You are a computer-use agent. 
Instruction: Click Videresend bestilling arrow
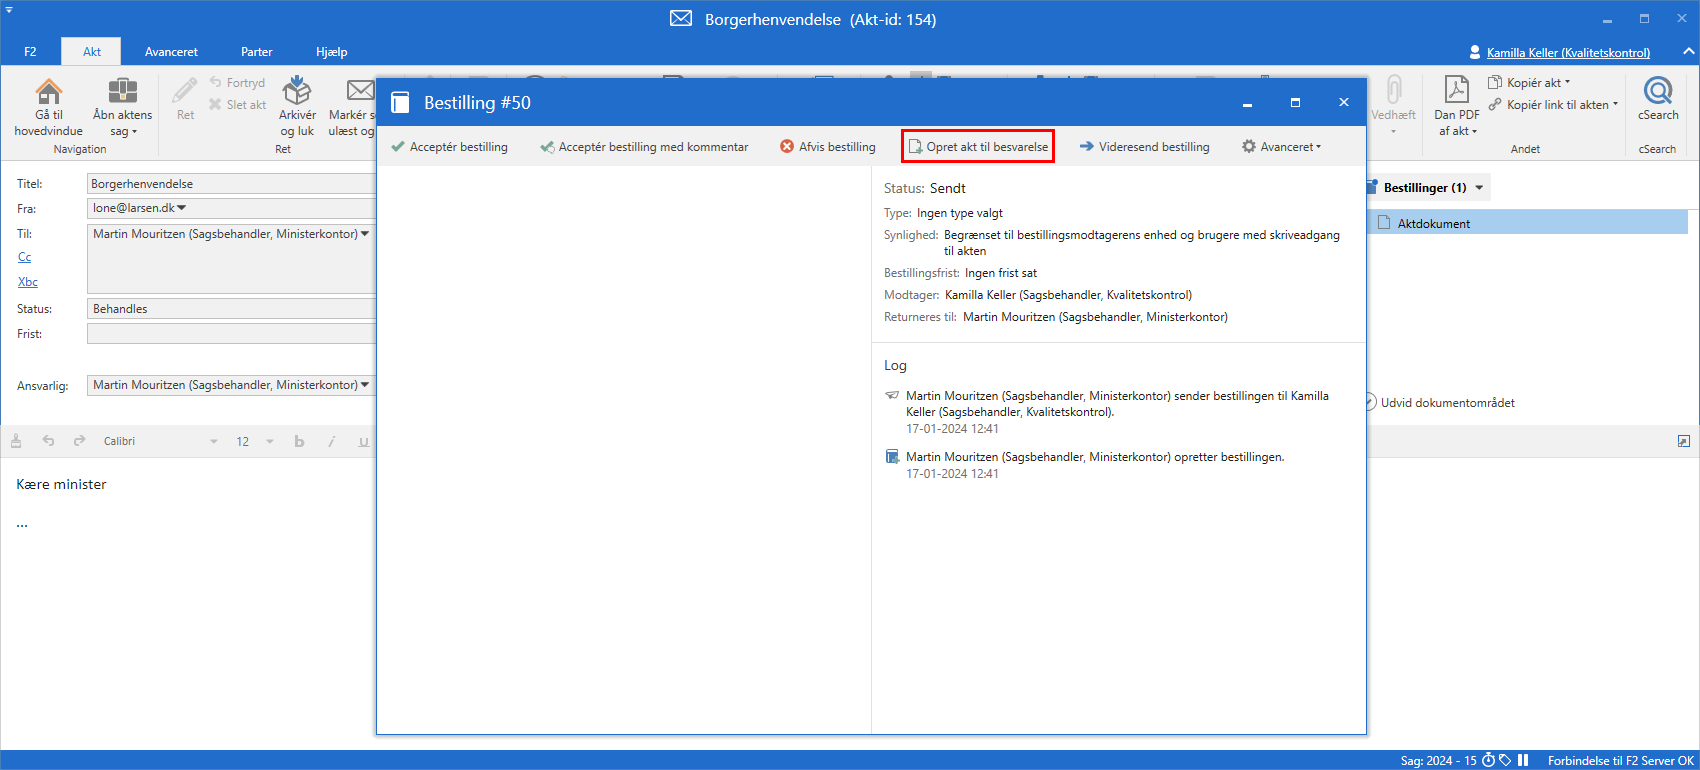(1087, 147)
